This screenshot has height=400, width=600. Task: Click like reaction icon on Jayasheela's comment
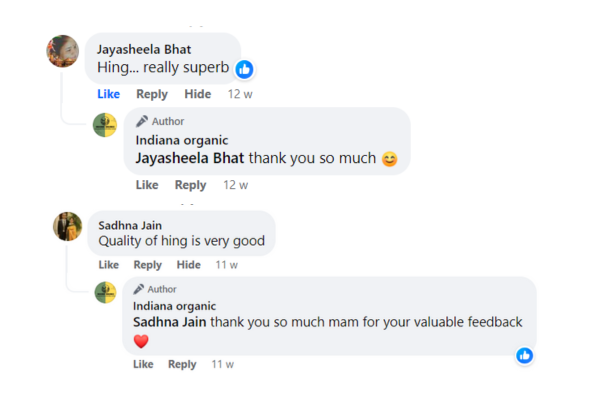click(x=244, y=69)
